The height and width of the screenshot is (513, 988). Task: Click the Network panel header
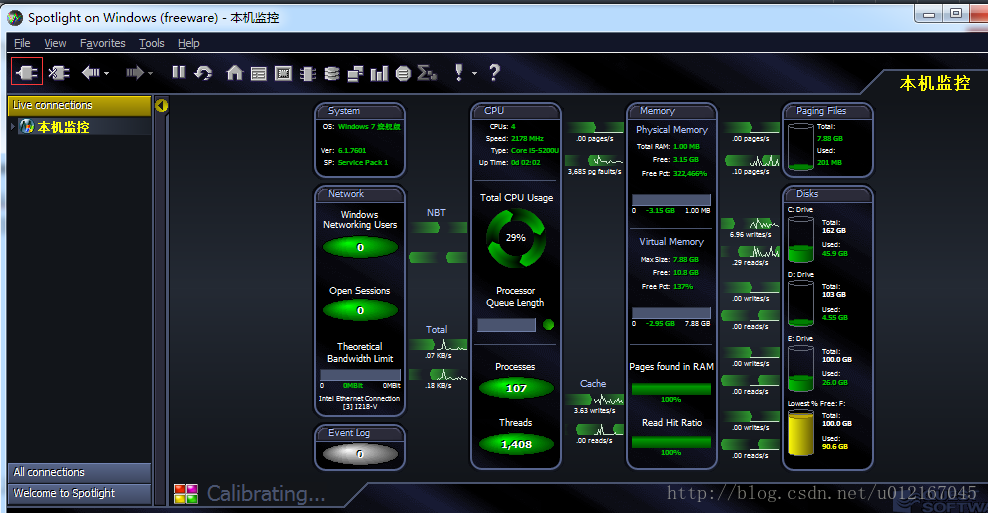(x=359, y=194)
